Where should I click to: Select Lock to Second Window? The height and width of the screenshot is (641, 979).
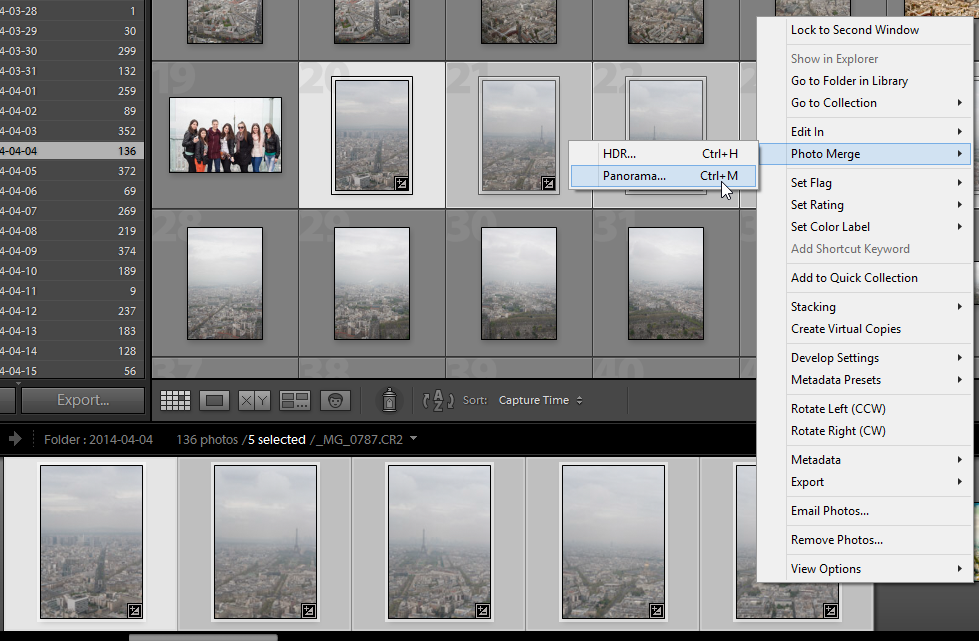coord(865,30)
